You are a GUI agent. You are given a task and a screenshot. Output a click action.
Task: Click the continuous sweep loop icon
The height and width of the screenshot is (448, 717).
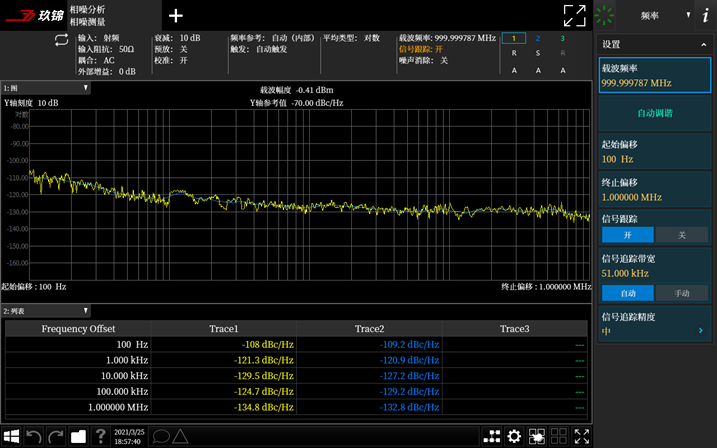61,40
